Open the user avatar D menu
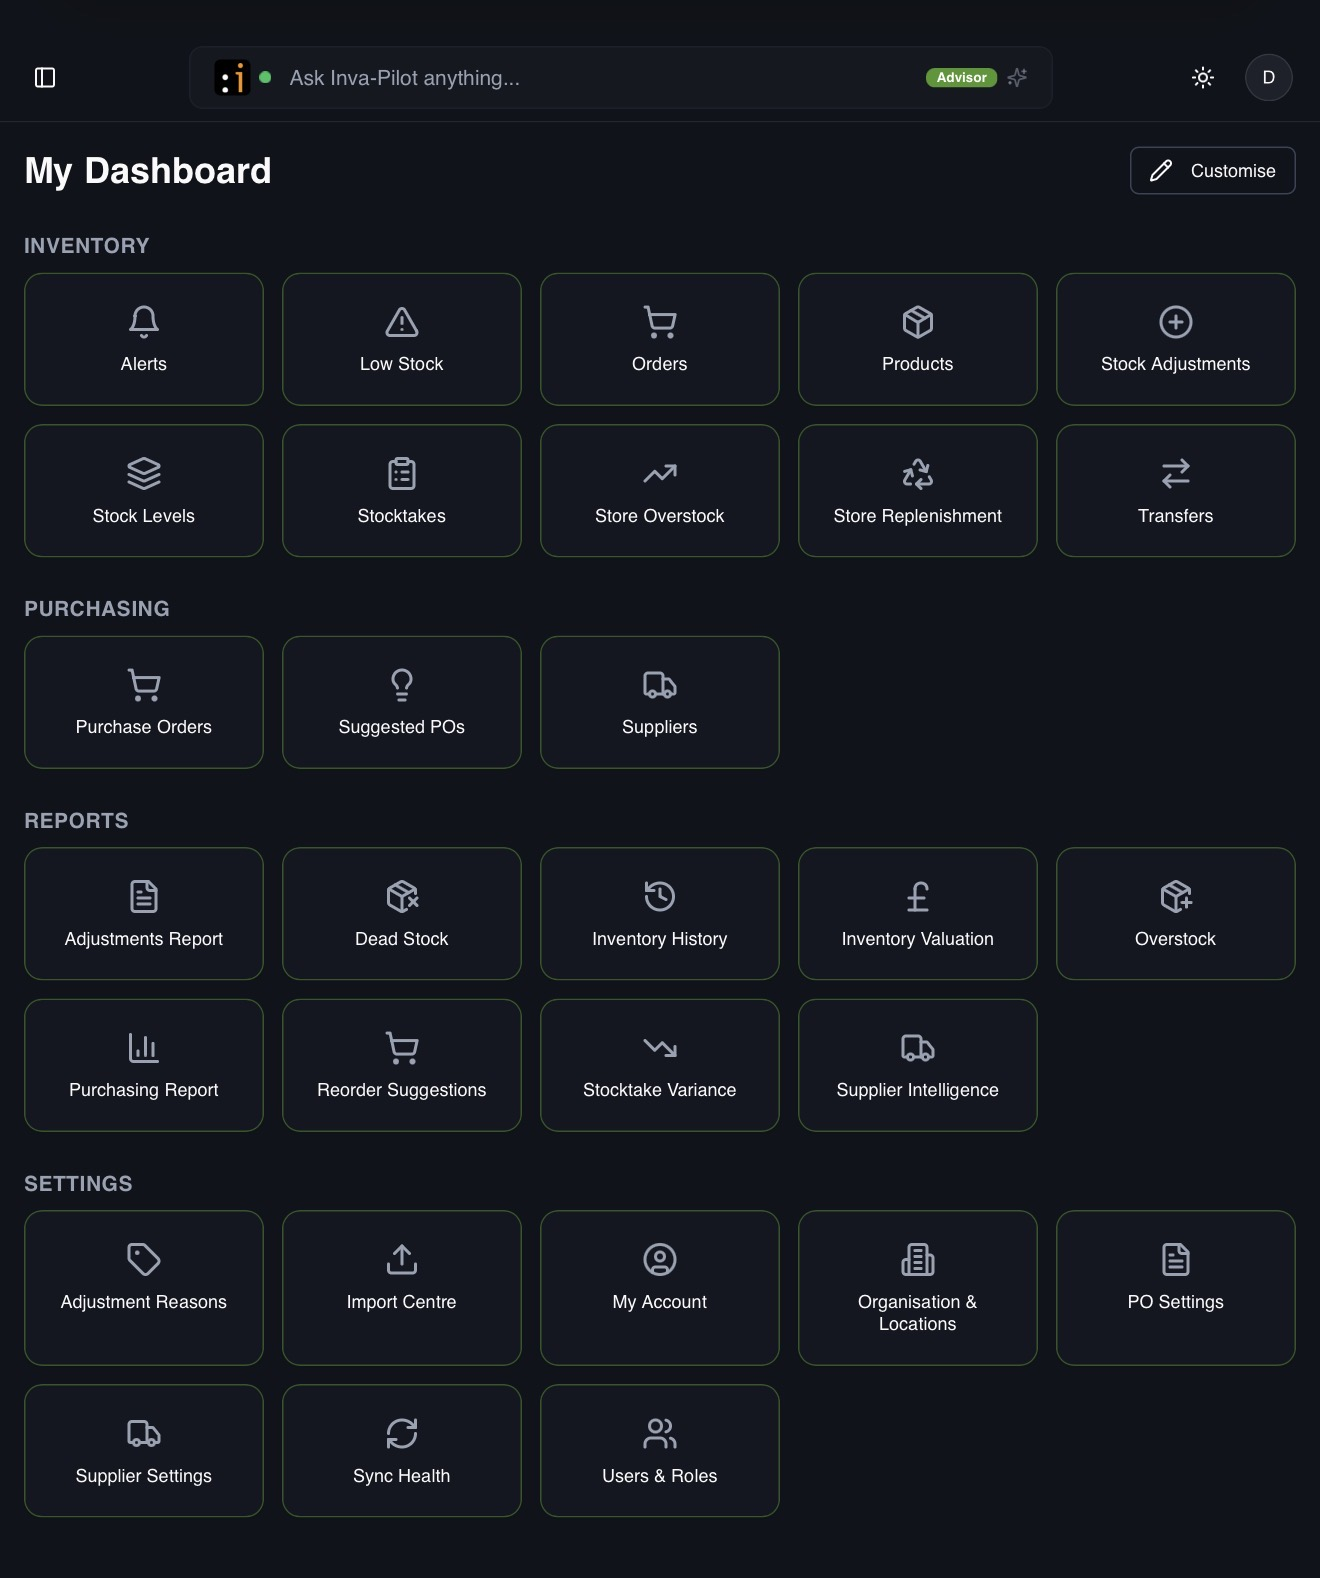 coord(1268,78)
